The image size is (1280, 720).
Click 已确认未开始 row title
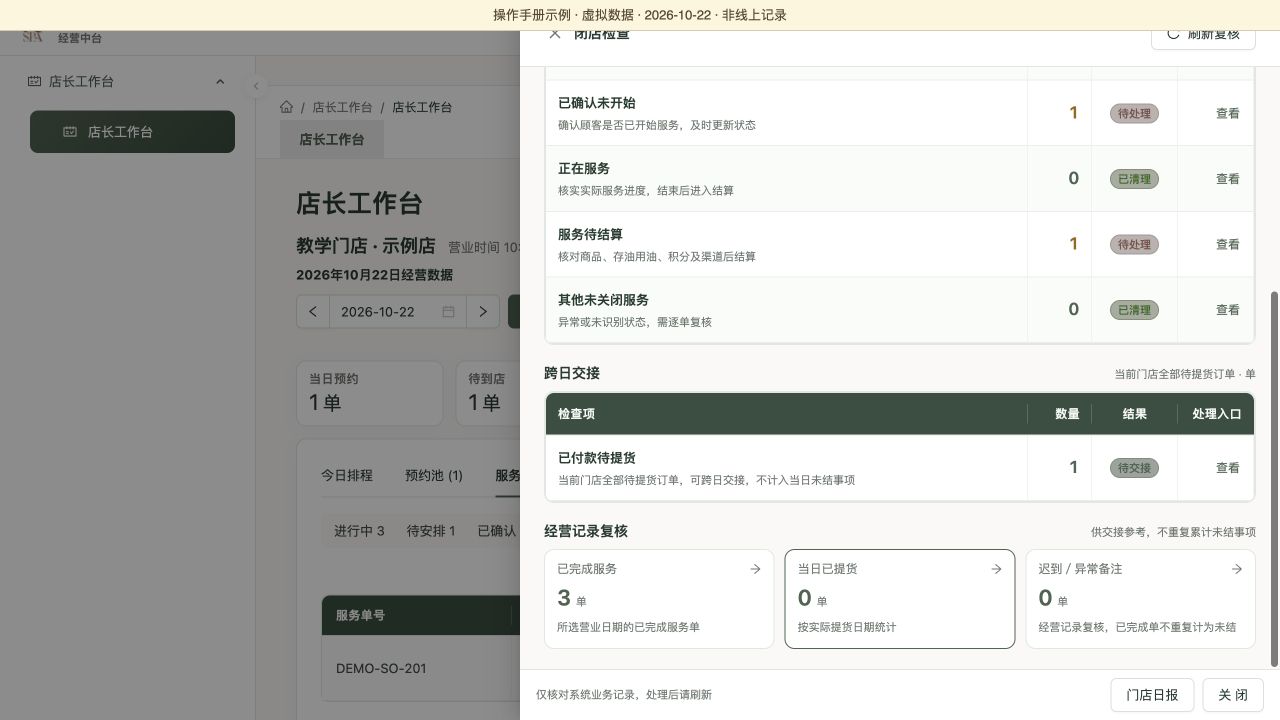coord(596,103)
